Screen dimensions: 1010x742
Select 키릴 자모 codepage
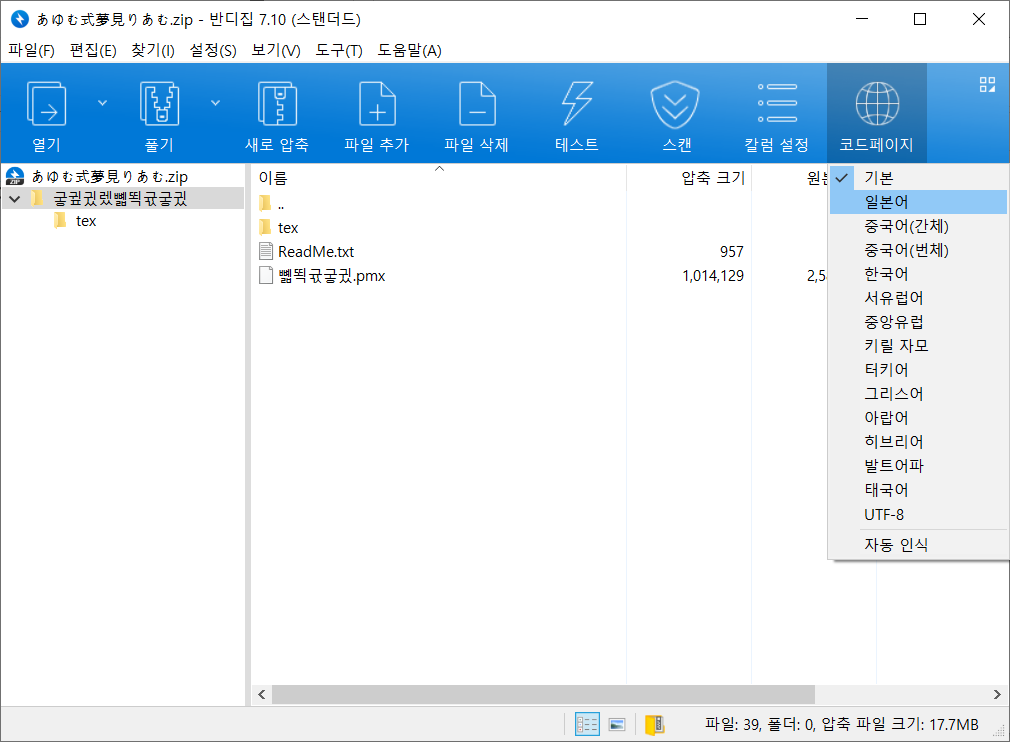(x=918, y=345)
